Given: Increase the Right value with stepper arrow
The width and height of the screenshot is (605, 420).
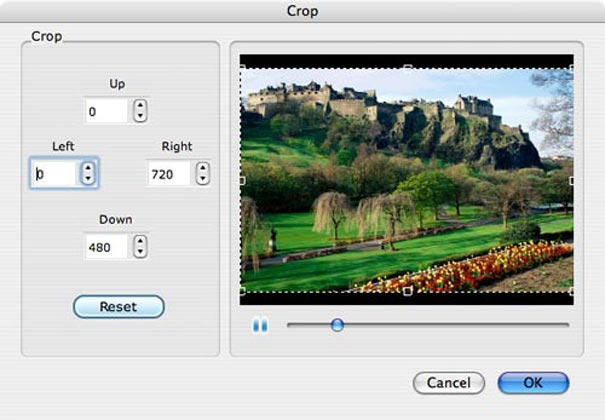Looking at the screenshot, I should pyautogui.click(x=203, y=168).
